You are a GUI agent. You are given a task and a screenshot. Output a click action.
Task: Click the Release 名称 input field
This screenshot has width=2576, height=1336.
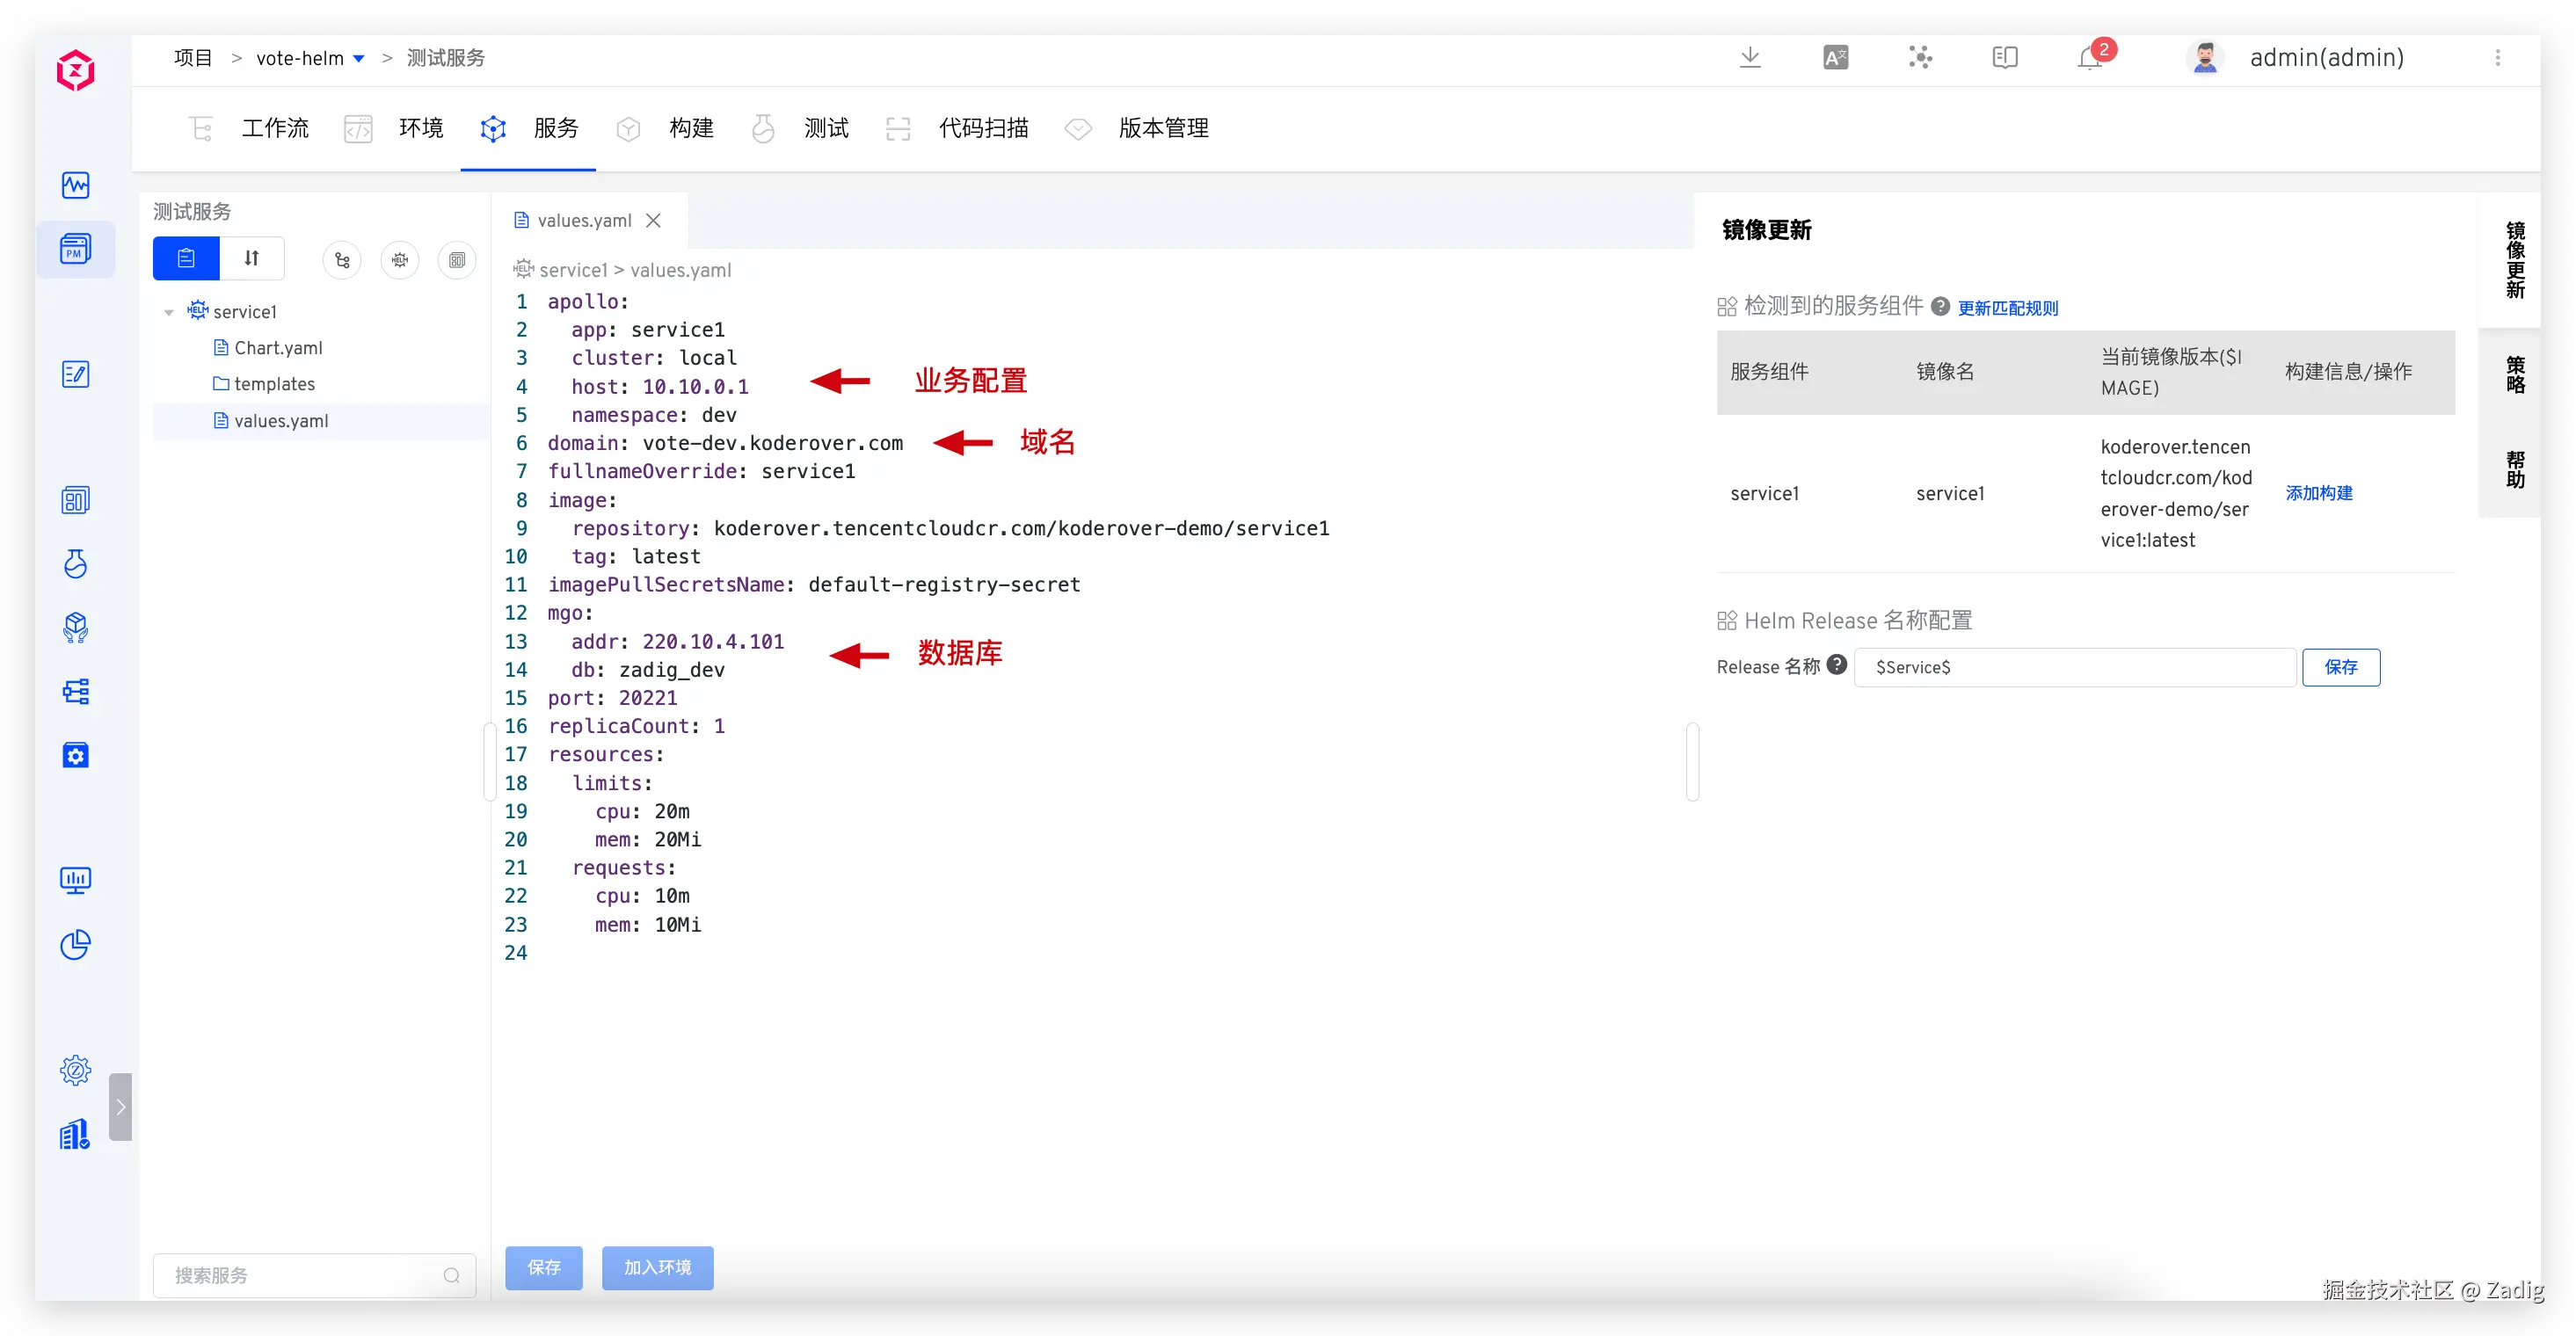point(2074,667)
